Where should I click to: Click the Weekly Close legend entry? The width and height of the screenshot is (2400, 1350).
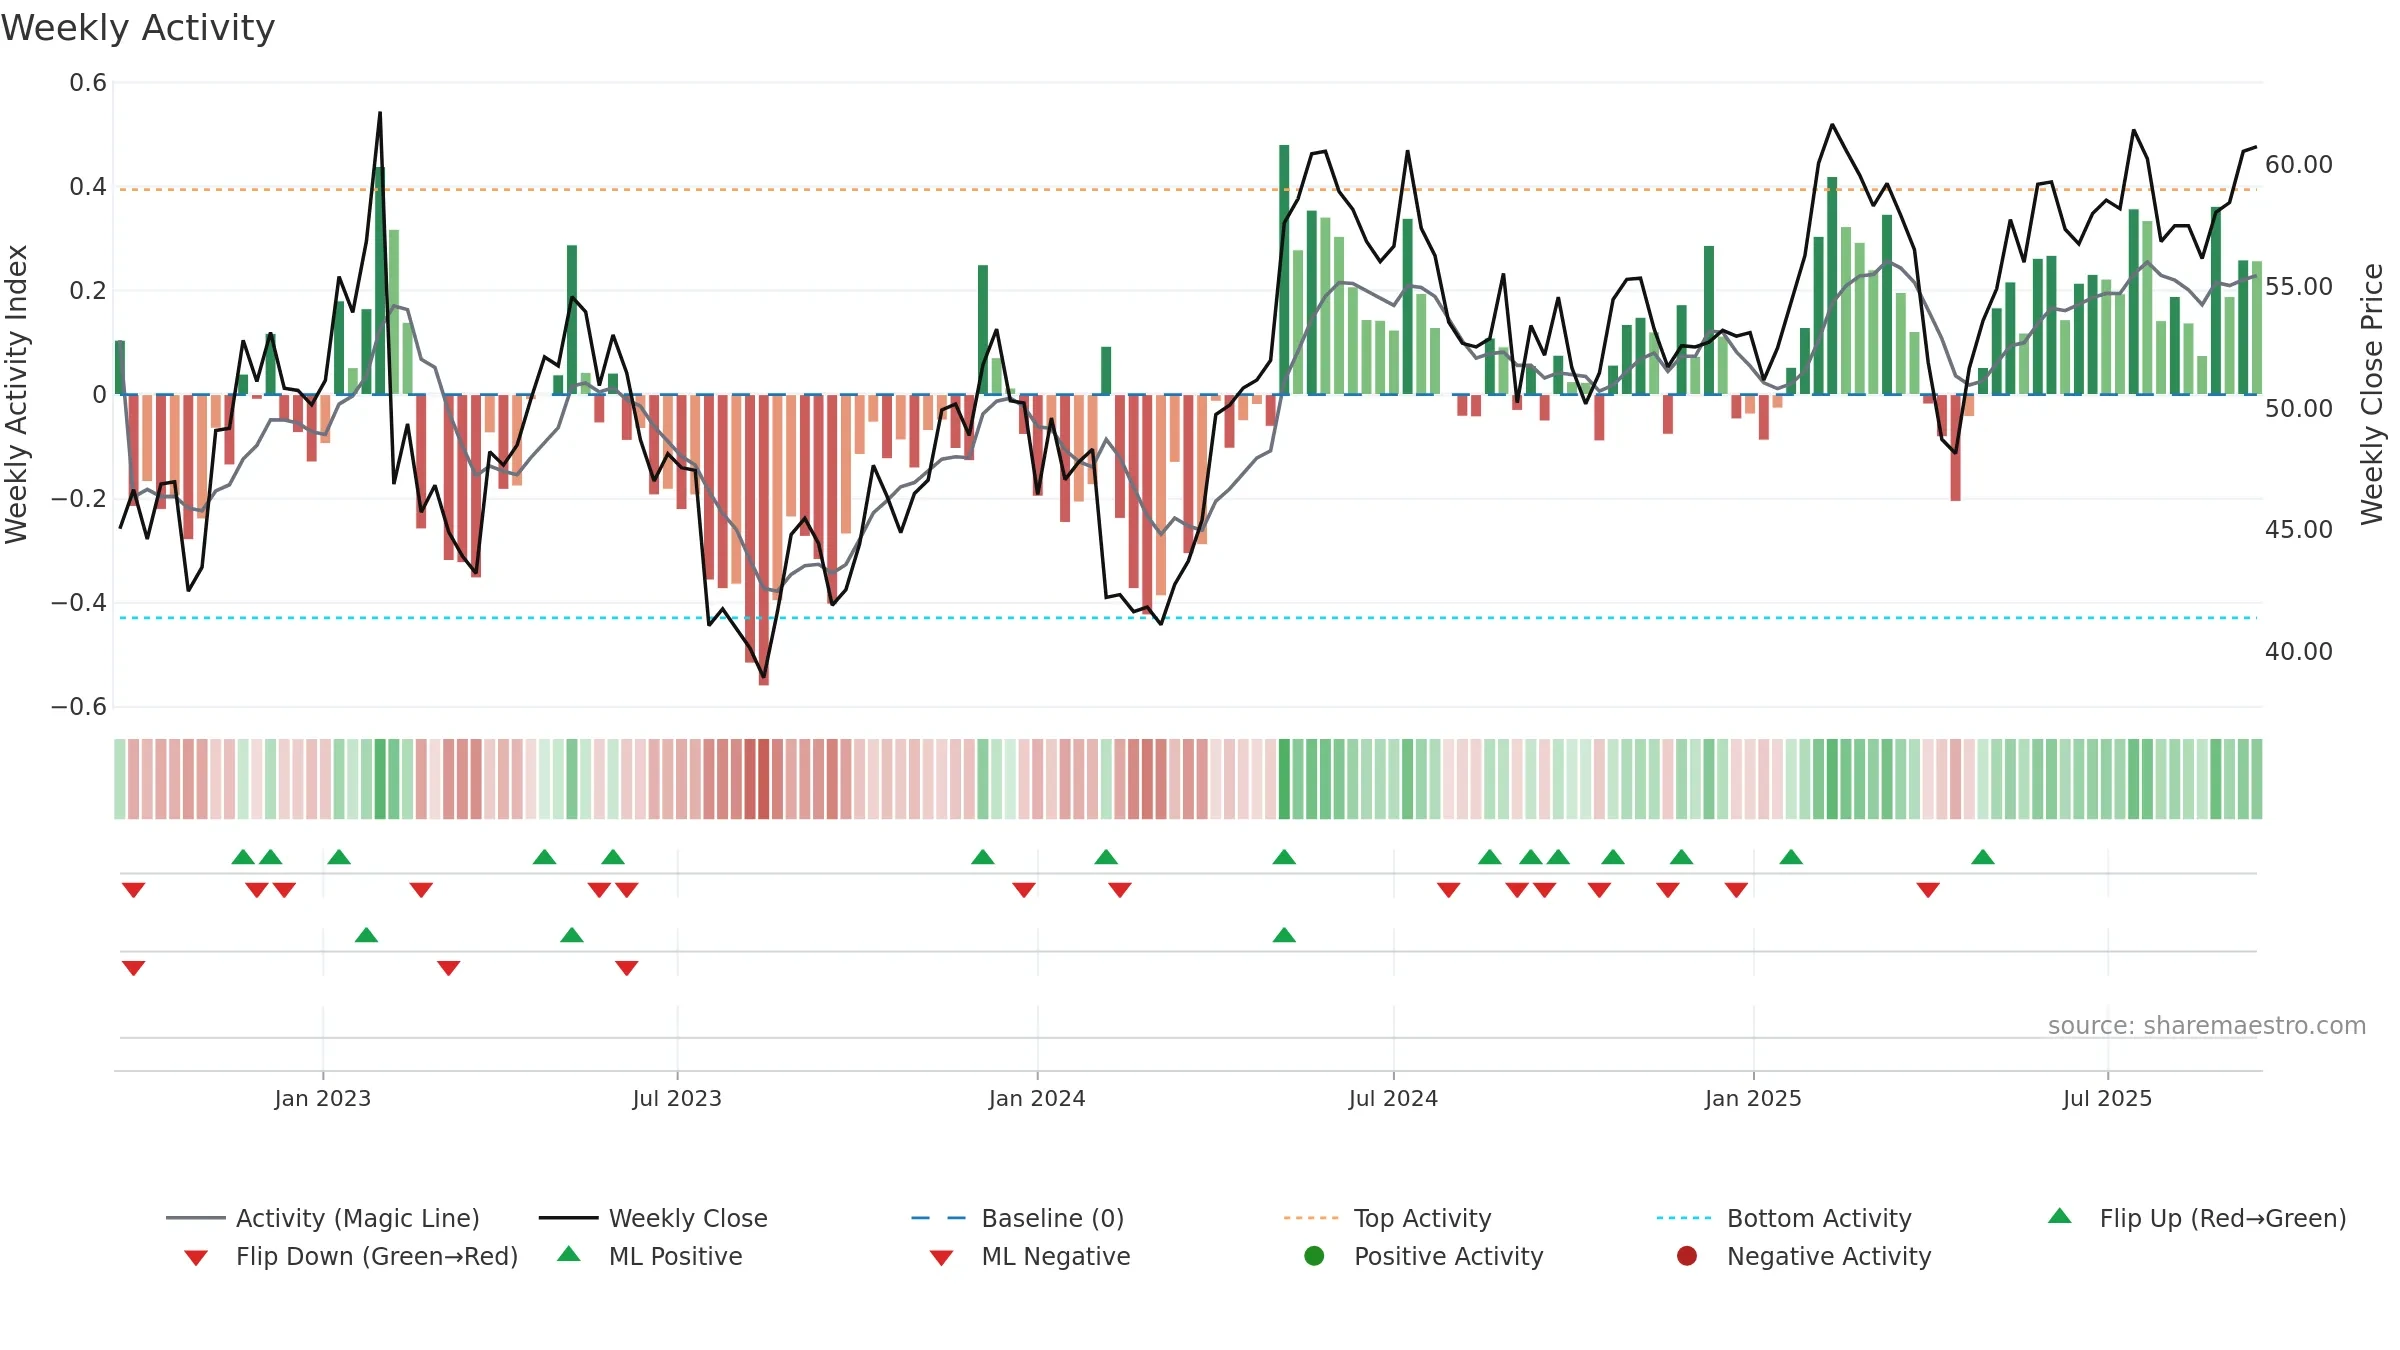click(653, 1218)
